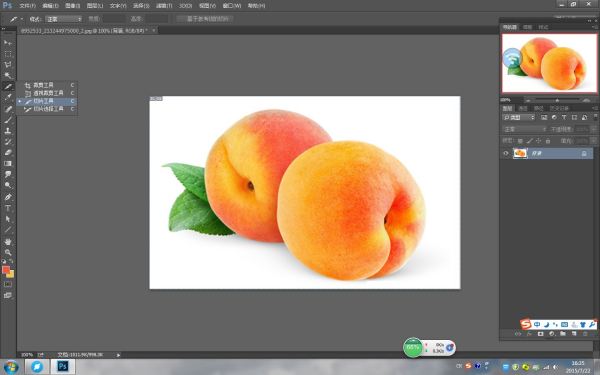600x375 pixels.
Task: Select the Horizontal Type tool
Action: [8, 208]
